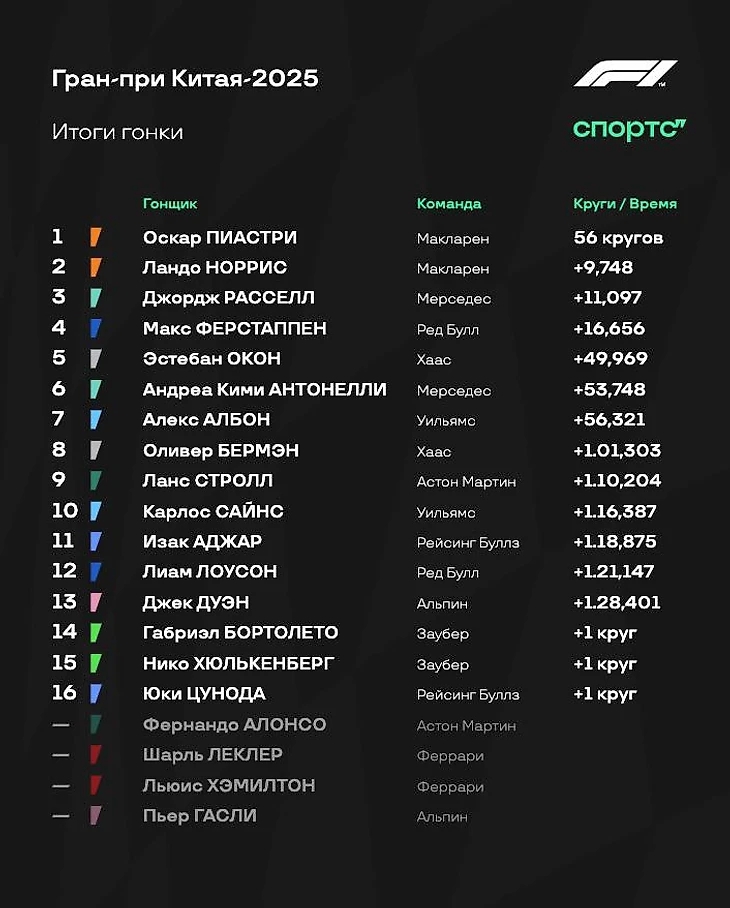Viewport: 730px width, 908px height.
Task: Click the Итоги гонки subtitle
Action: [x=118, y=132]
